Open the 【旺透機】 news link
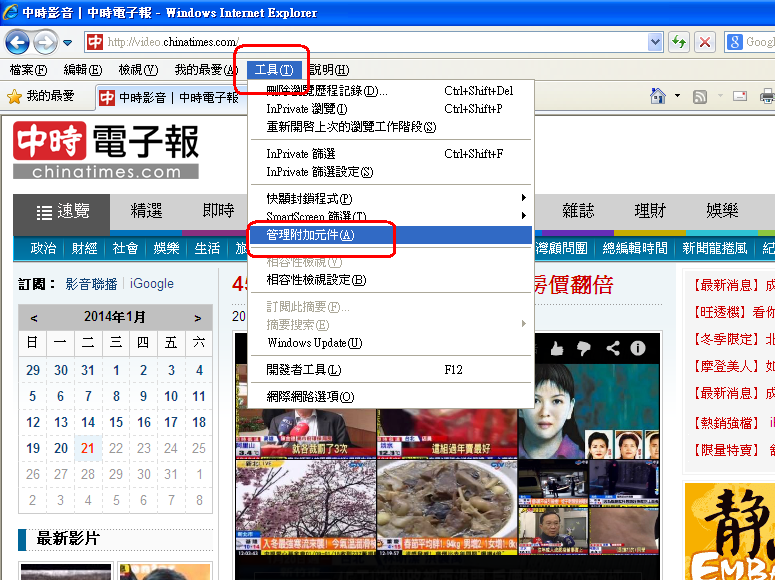 (733, 312)
